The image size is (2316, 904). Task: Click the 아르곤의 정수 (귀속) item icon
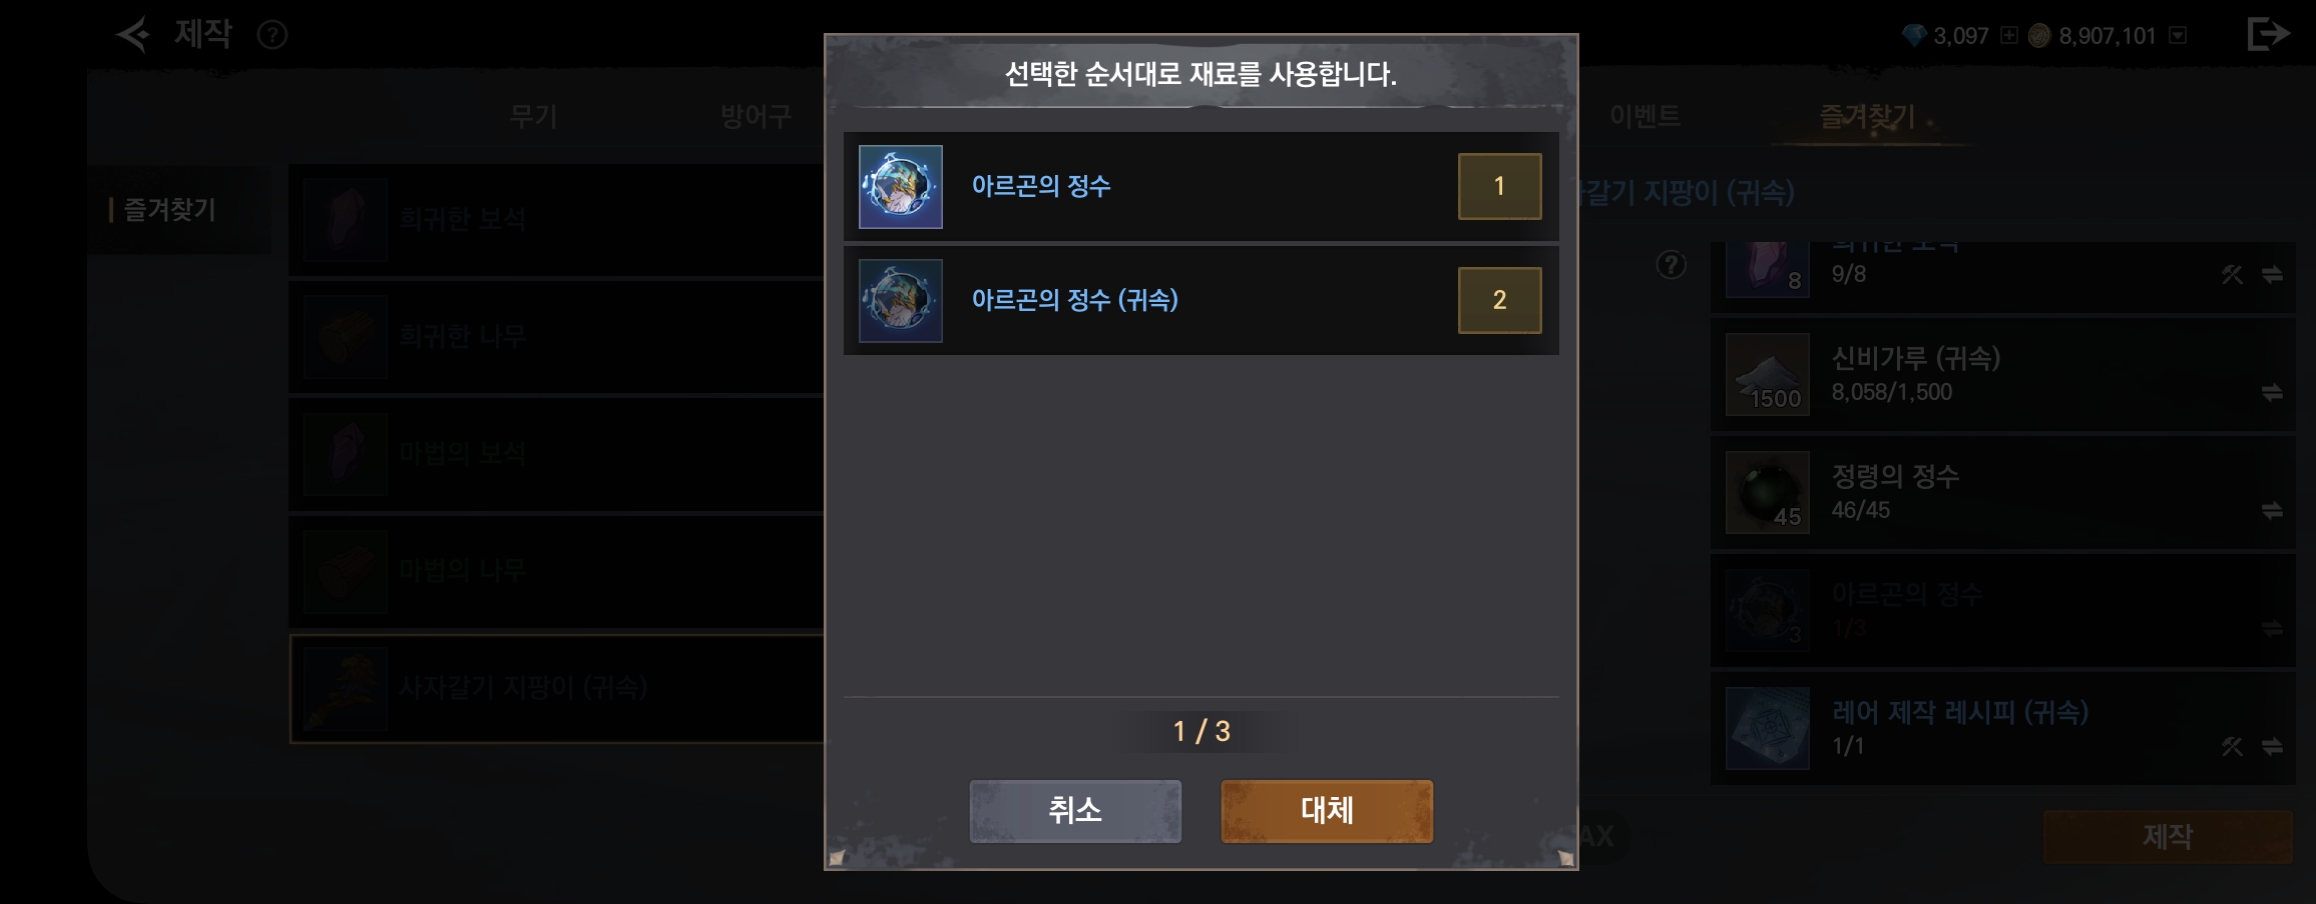900,301
